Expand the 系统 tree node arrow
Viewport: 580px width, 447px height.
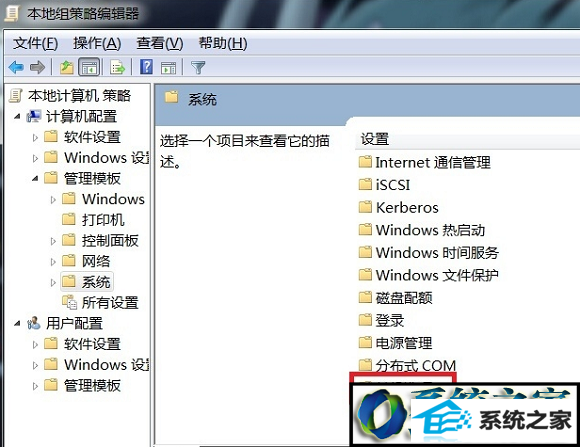(x=53, y=283)
